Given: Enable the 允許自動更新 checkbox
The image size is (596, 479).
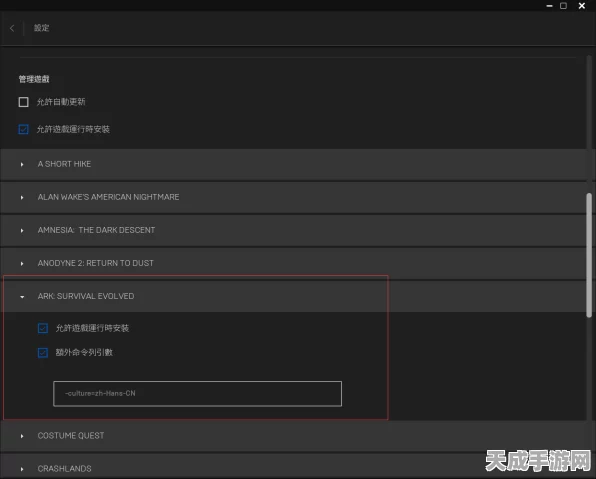Looking at the screenshot, I should (x=24, y=102).
